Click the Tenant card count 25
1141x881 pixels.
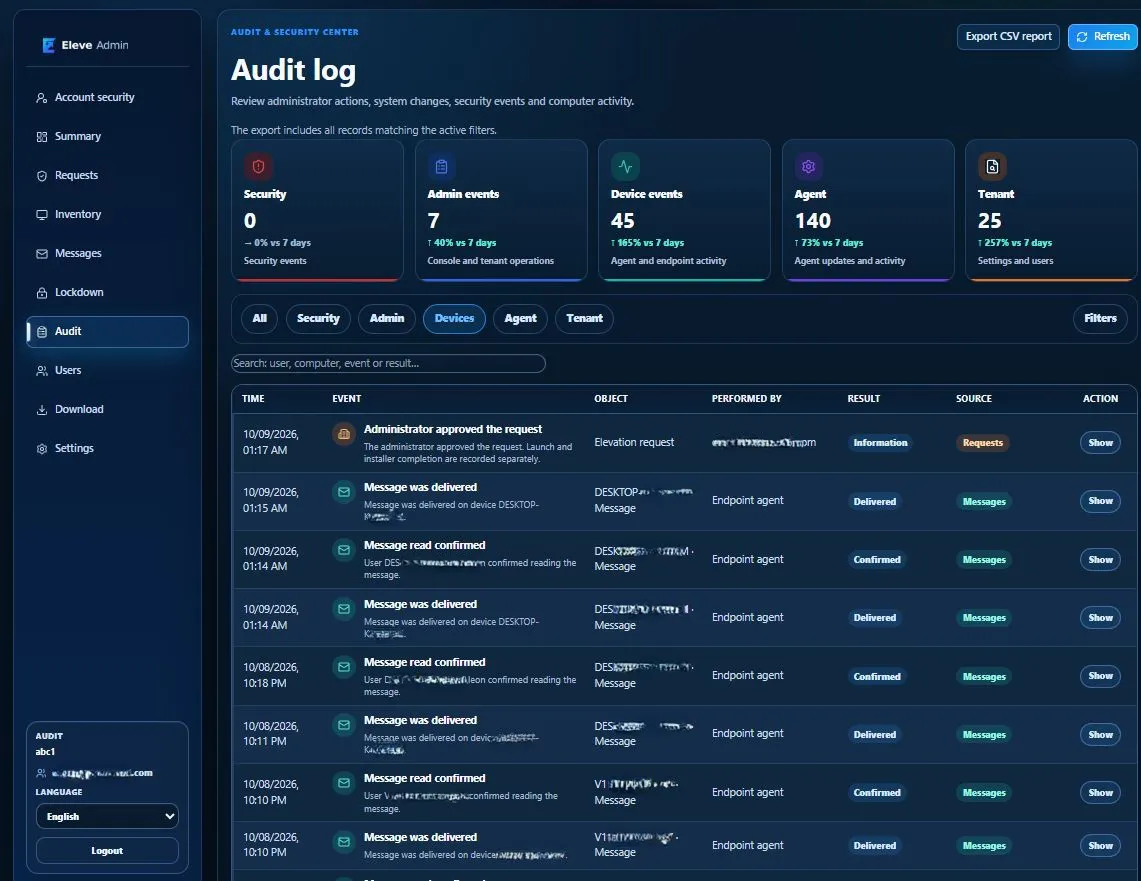point(989,220)
